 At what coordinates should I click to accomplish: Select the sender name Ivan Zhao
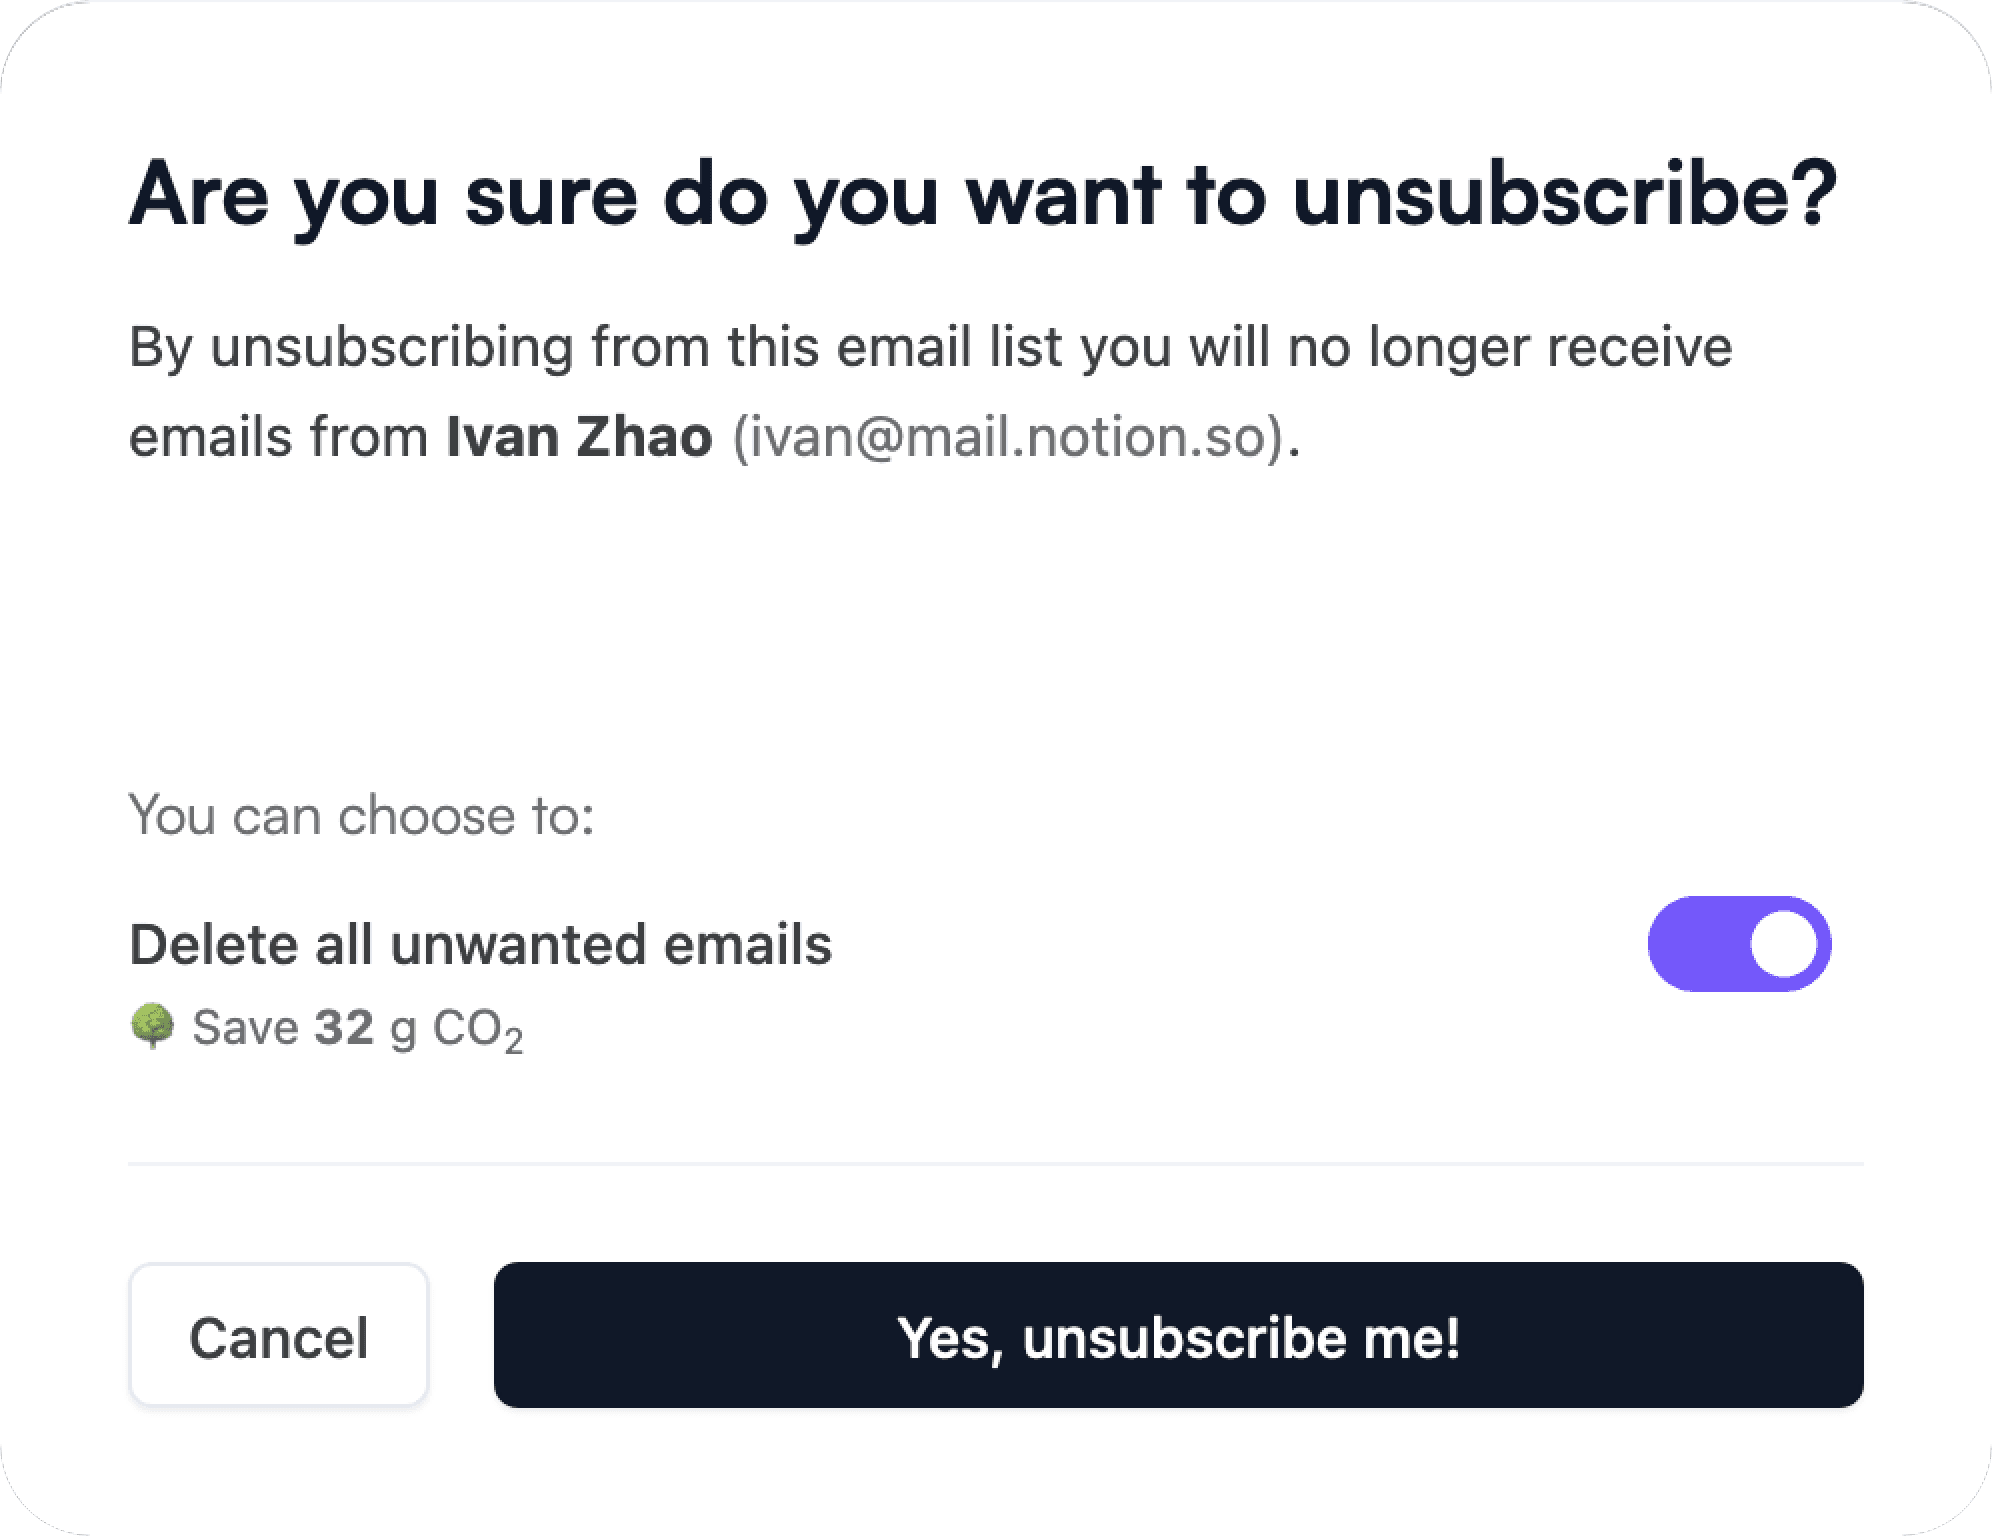[x=579, y=437]
